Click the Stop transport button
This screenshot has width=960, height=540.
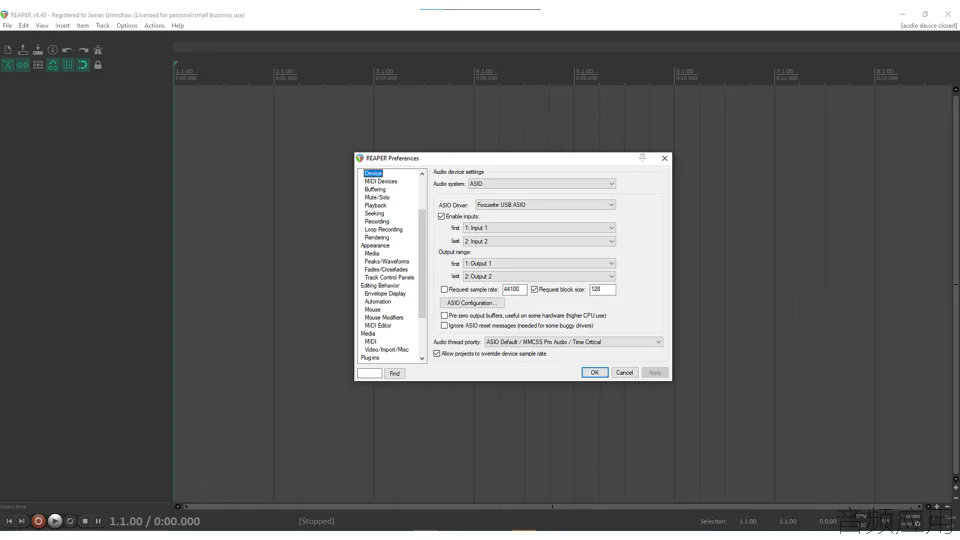pos(85,521)
